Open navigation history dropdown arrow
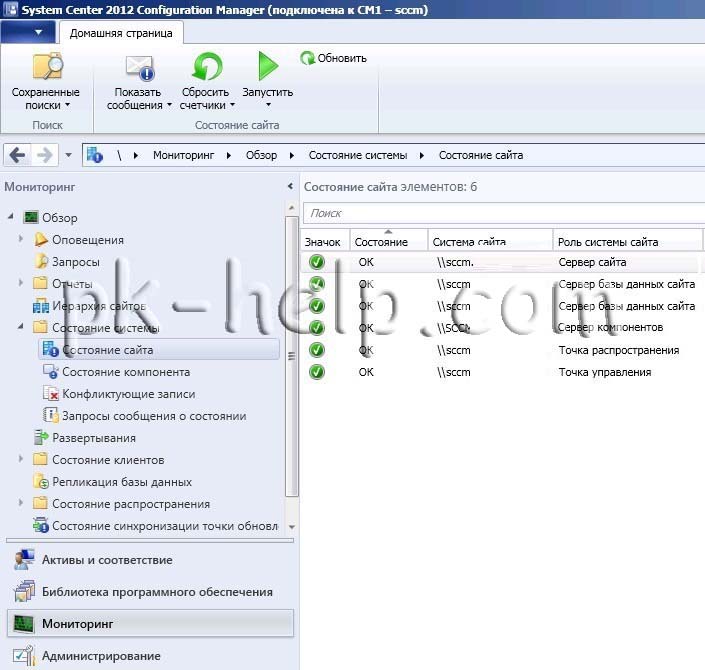The height and width of the screenshot is (670, 705). 68,155
